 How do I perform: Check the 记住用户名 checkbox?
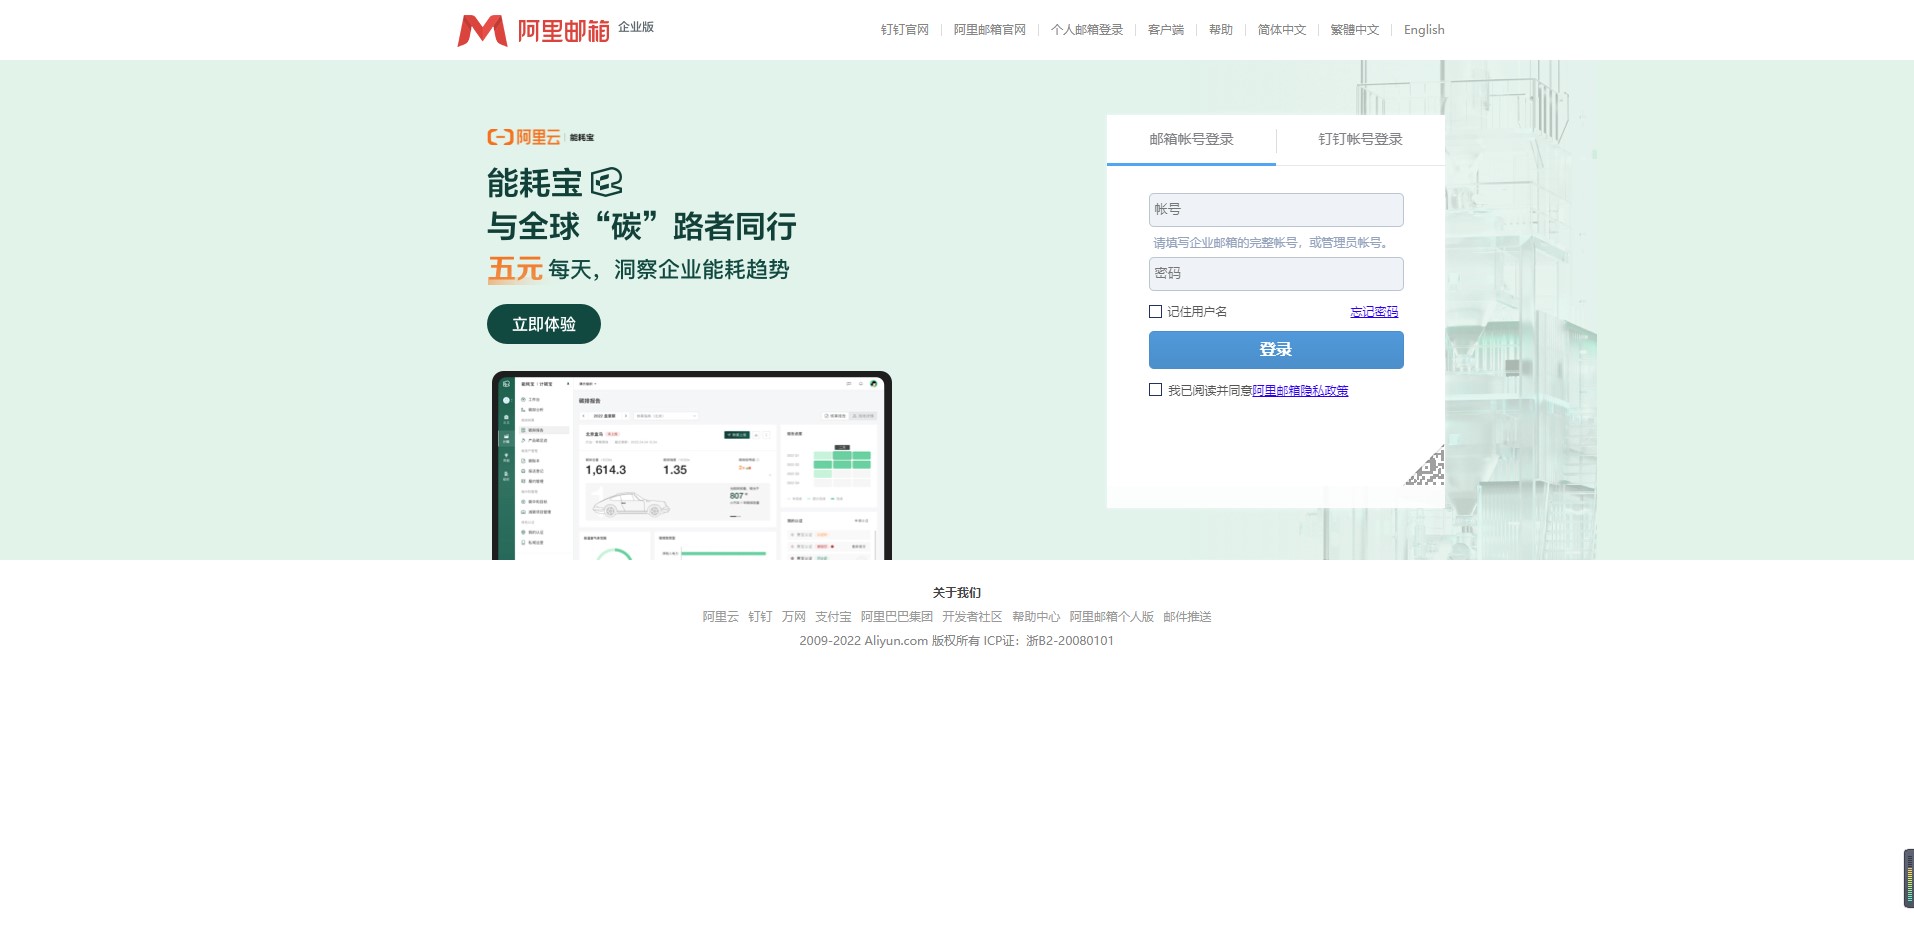(x=1155, y=312)
